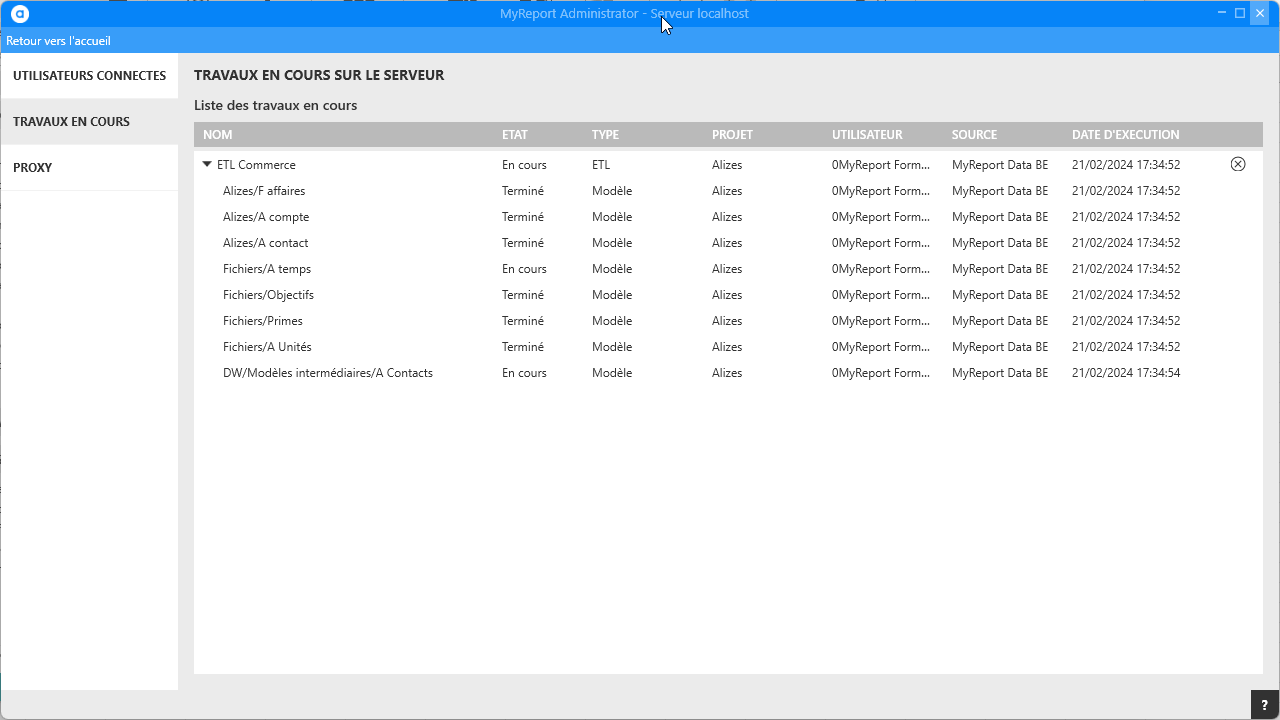
Task: Select the Fichiers/Primes model row
Action: pos(263,321)
